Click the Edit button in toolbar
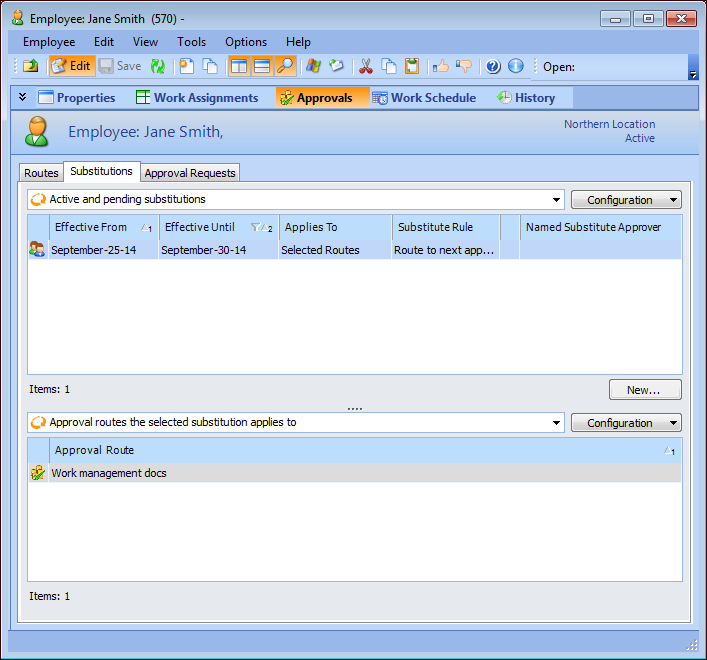 pos(71,66)
